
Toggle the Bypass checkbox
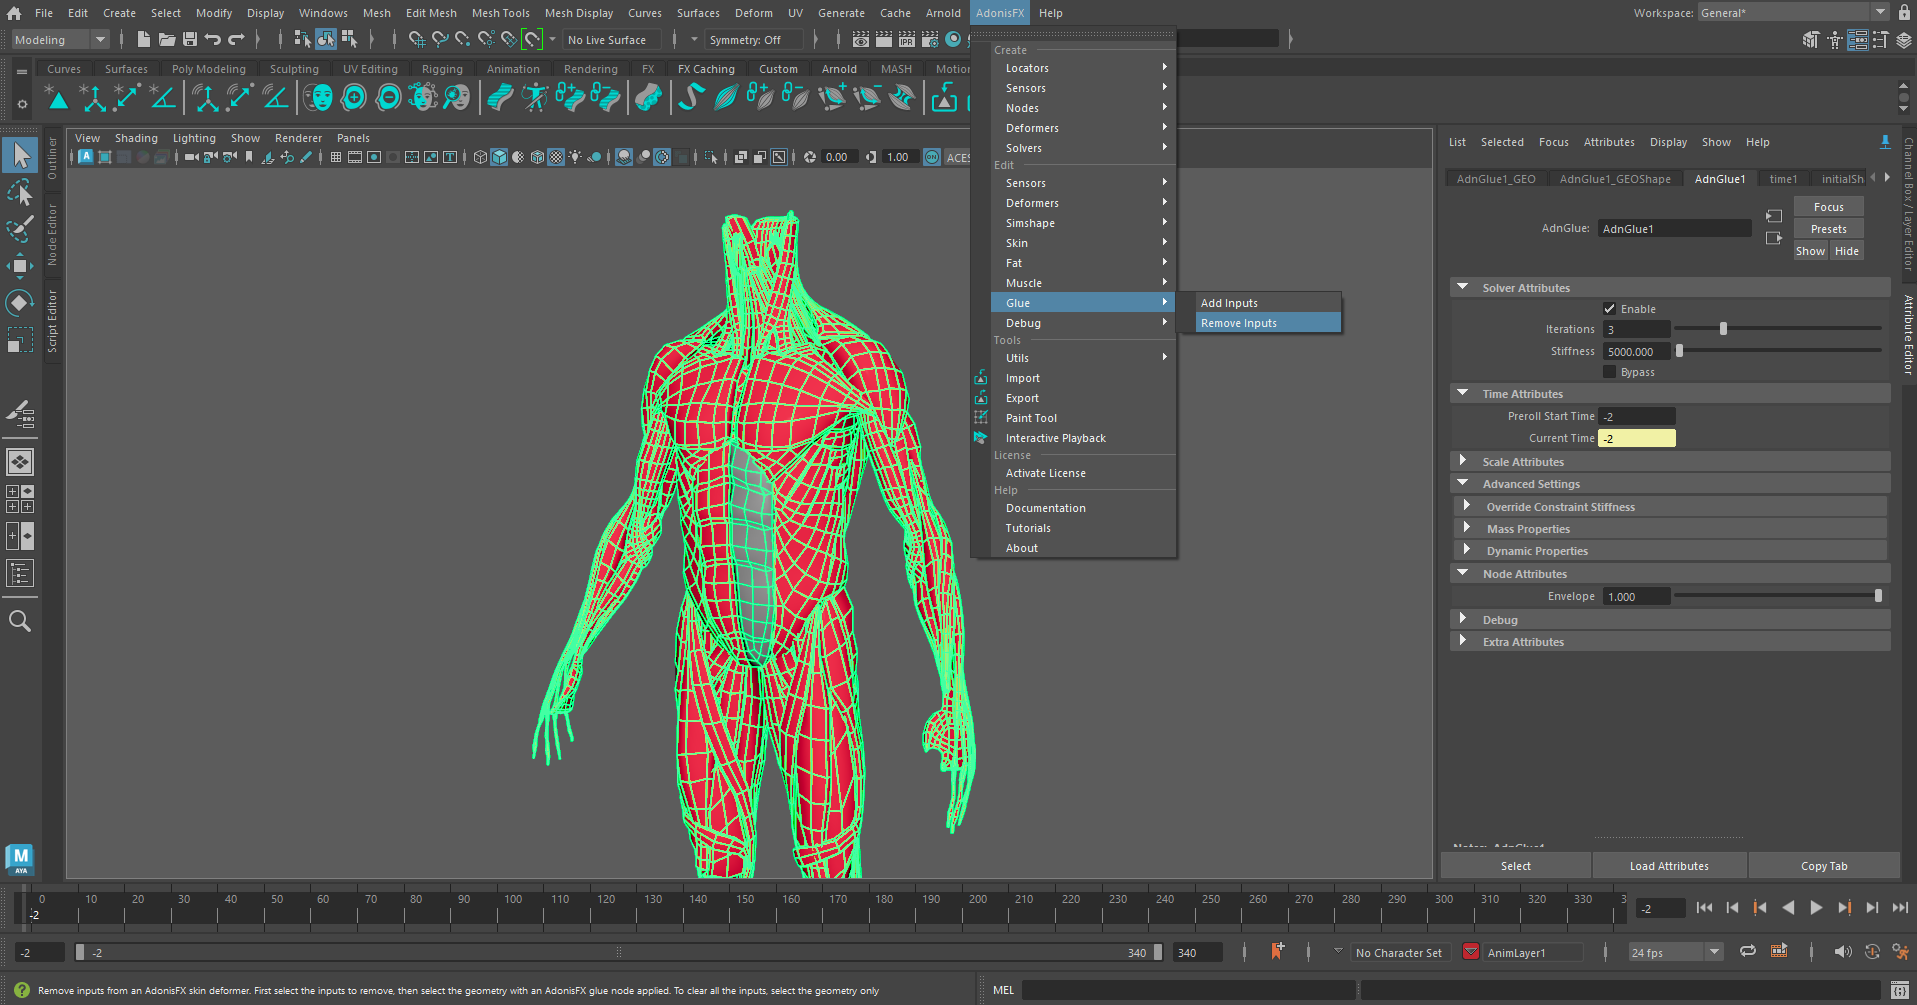coord(1609,372)
